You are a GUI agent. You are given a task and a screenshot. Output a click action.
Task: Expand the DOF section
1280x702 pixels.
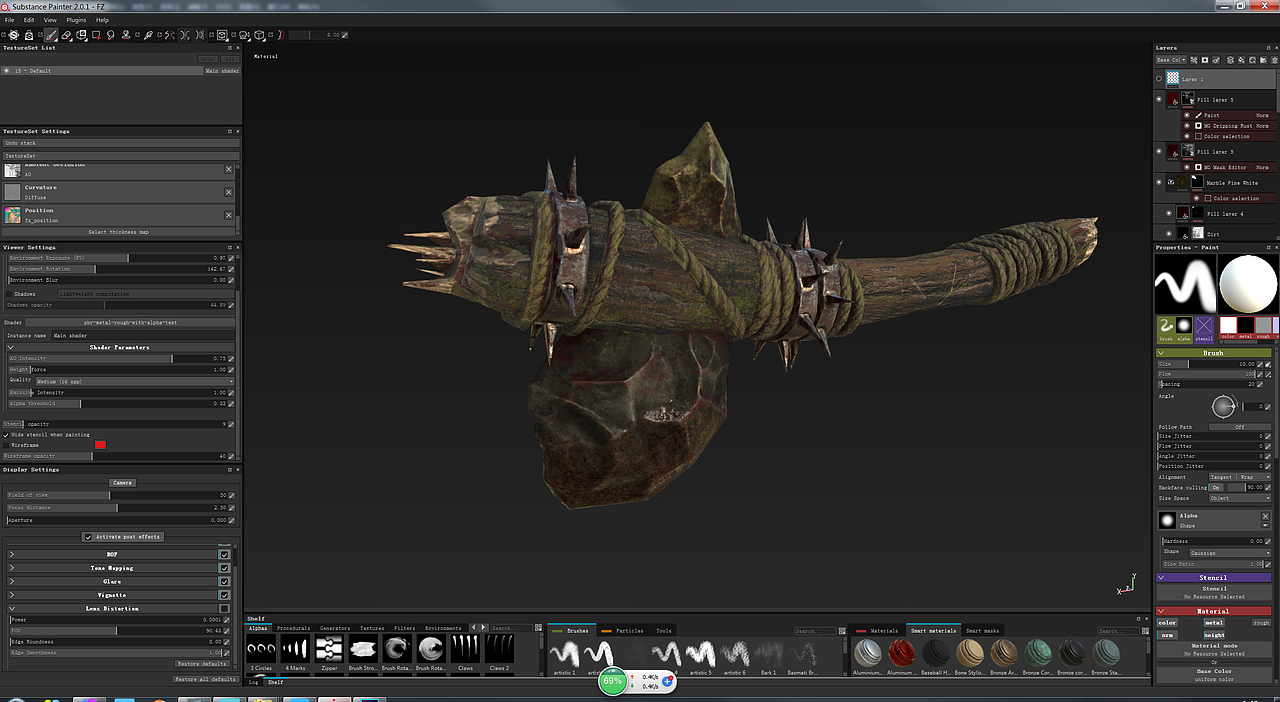[12, 554]
